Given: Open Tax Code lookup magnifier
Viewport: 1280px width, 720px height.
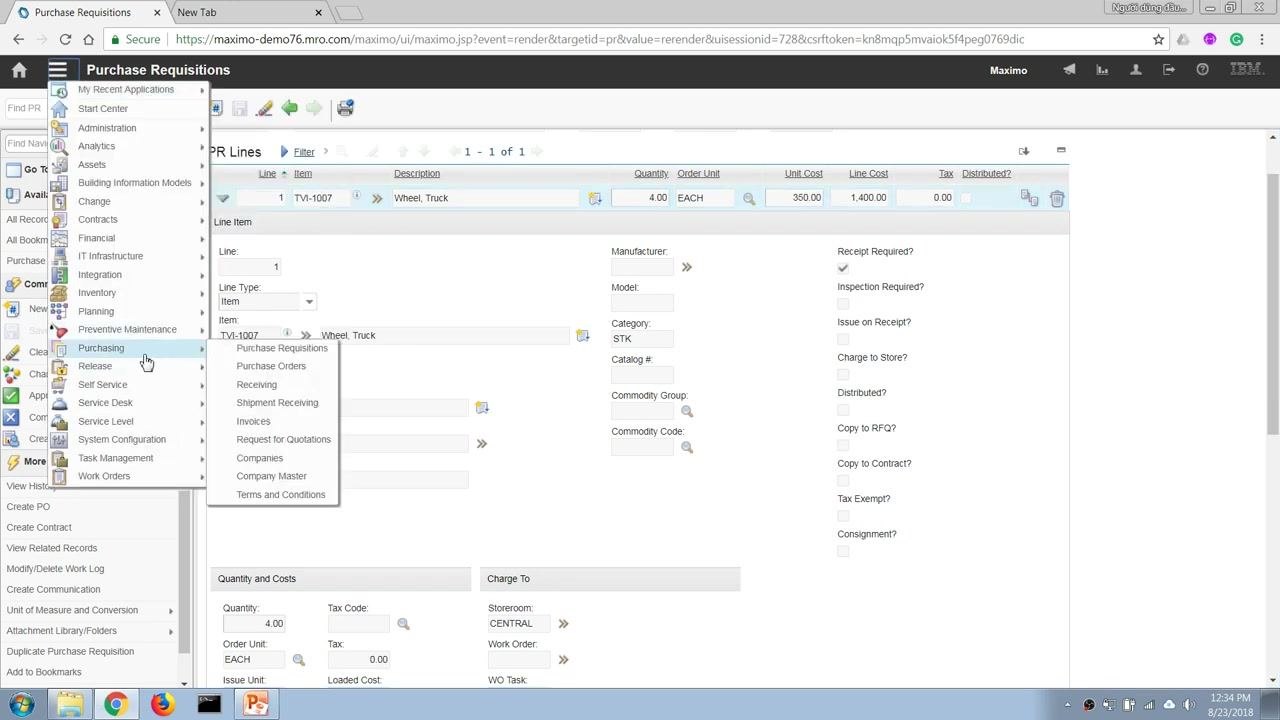Looking at the screenshot, I should (403, 624).
